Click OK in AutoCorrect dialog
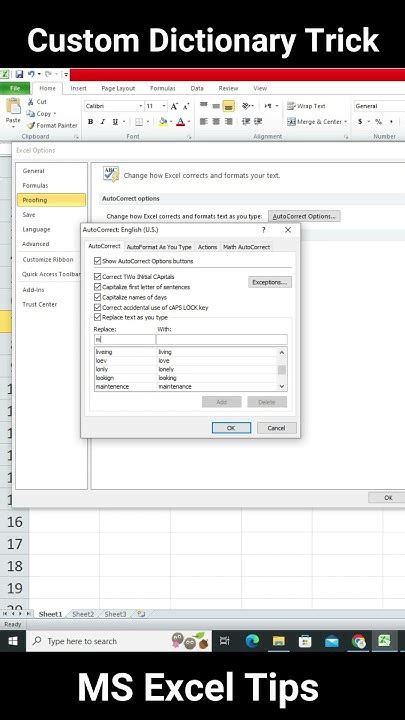 (231, 428)
